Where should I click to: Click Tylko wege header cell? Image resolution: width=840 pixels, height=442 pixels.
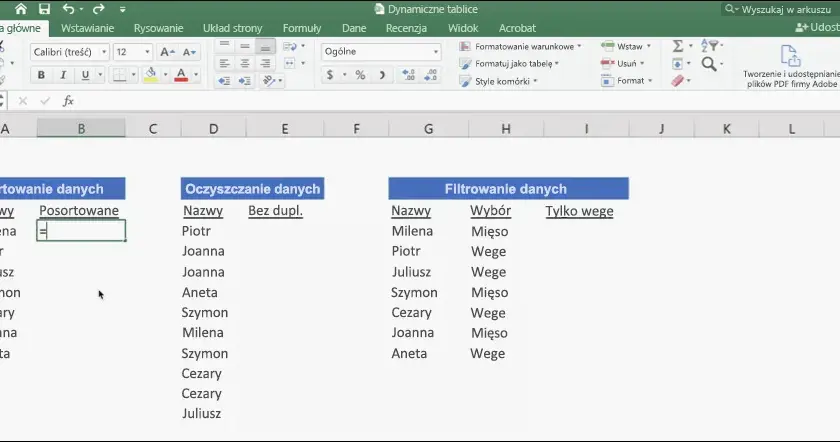pos(580,211)
